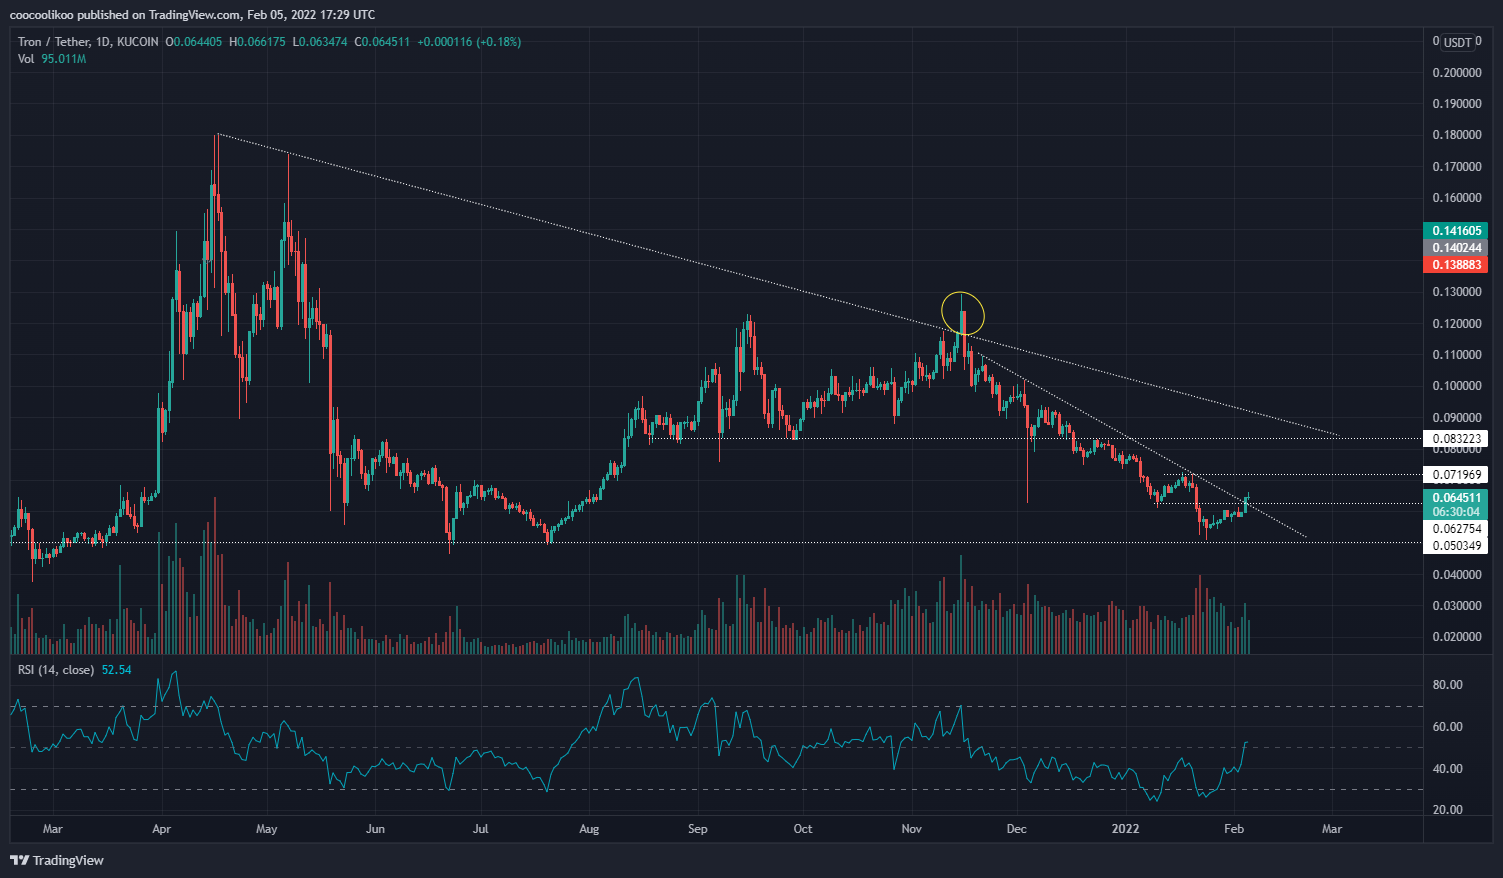The image size is (1503, 878).
Task: Select the yellow ellipse annotation on the chart
Action: pyautogui.click(x=963, y=313)
